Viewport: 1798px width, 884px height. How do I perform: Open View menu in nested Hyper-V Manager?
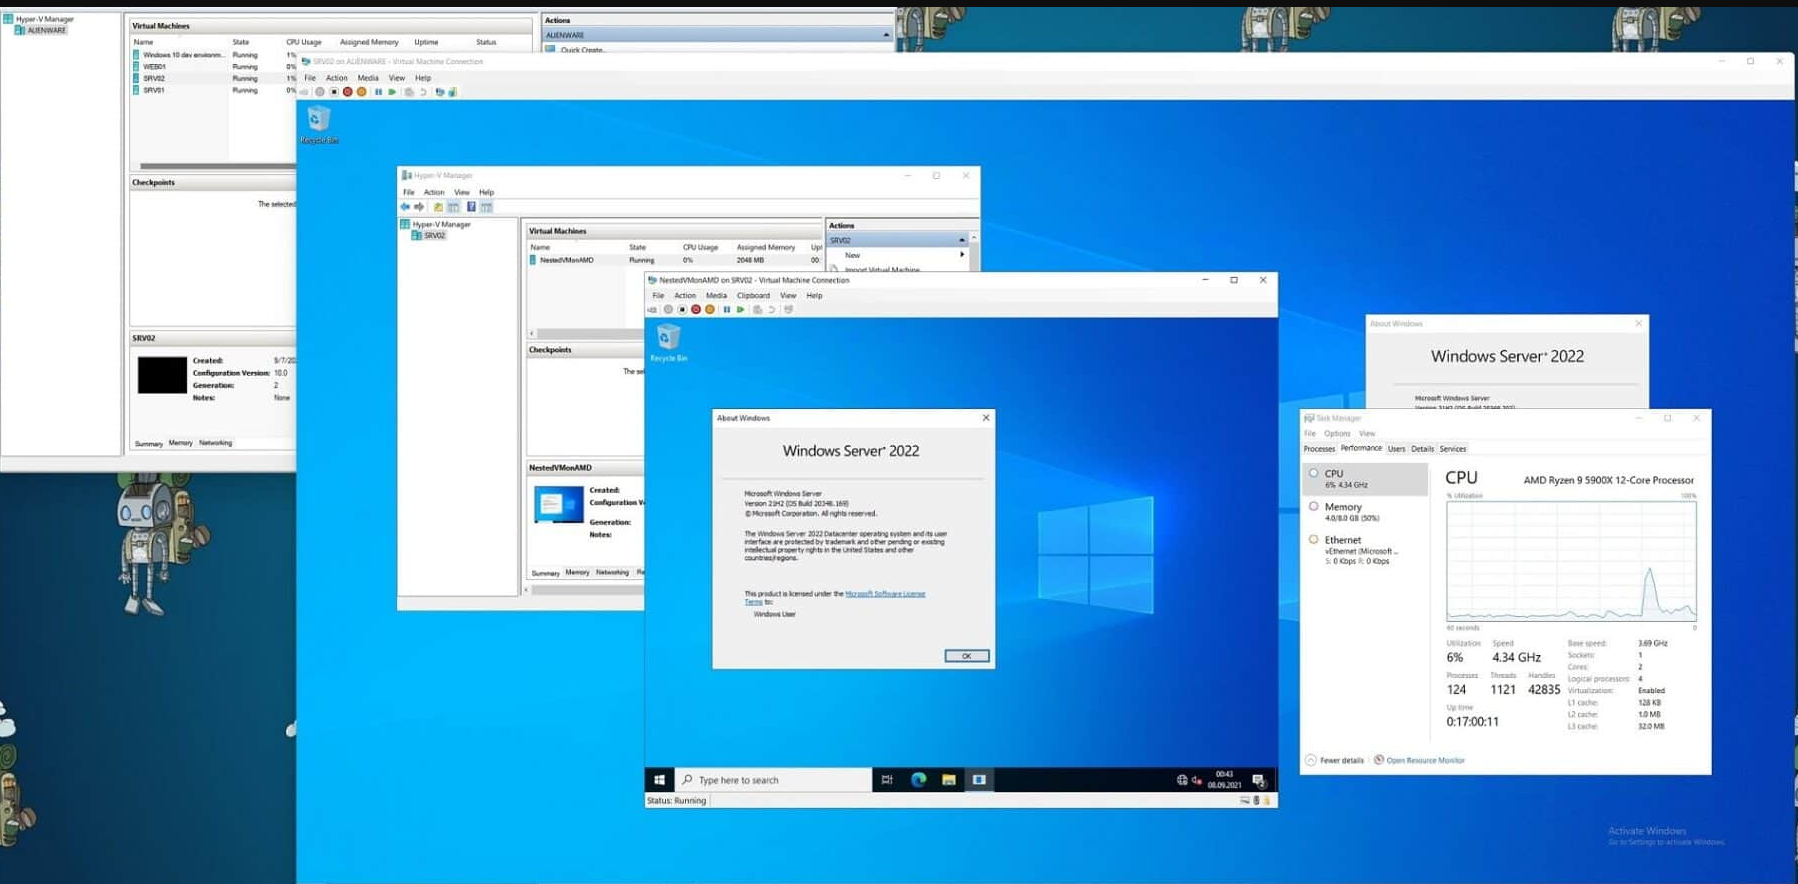[461, 192]
